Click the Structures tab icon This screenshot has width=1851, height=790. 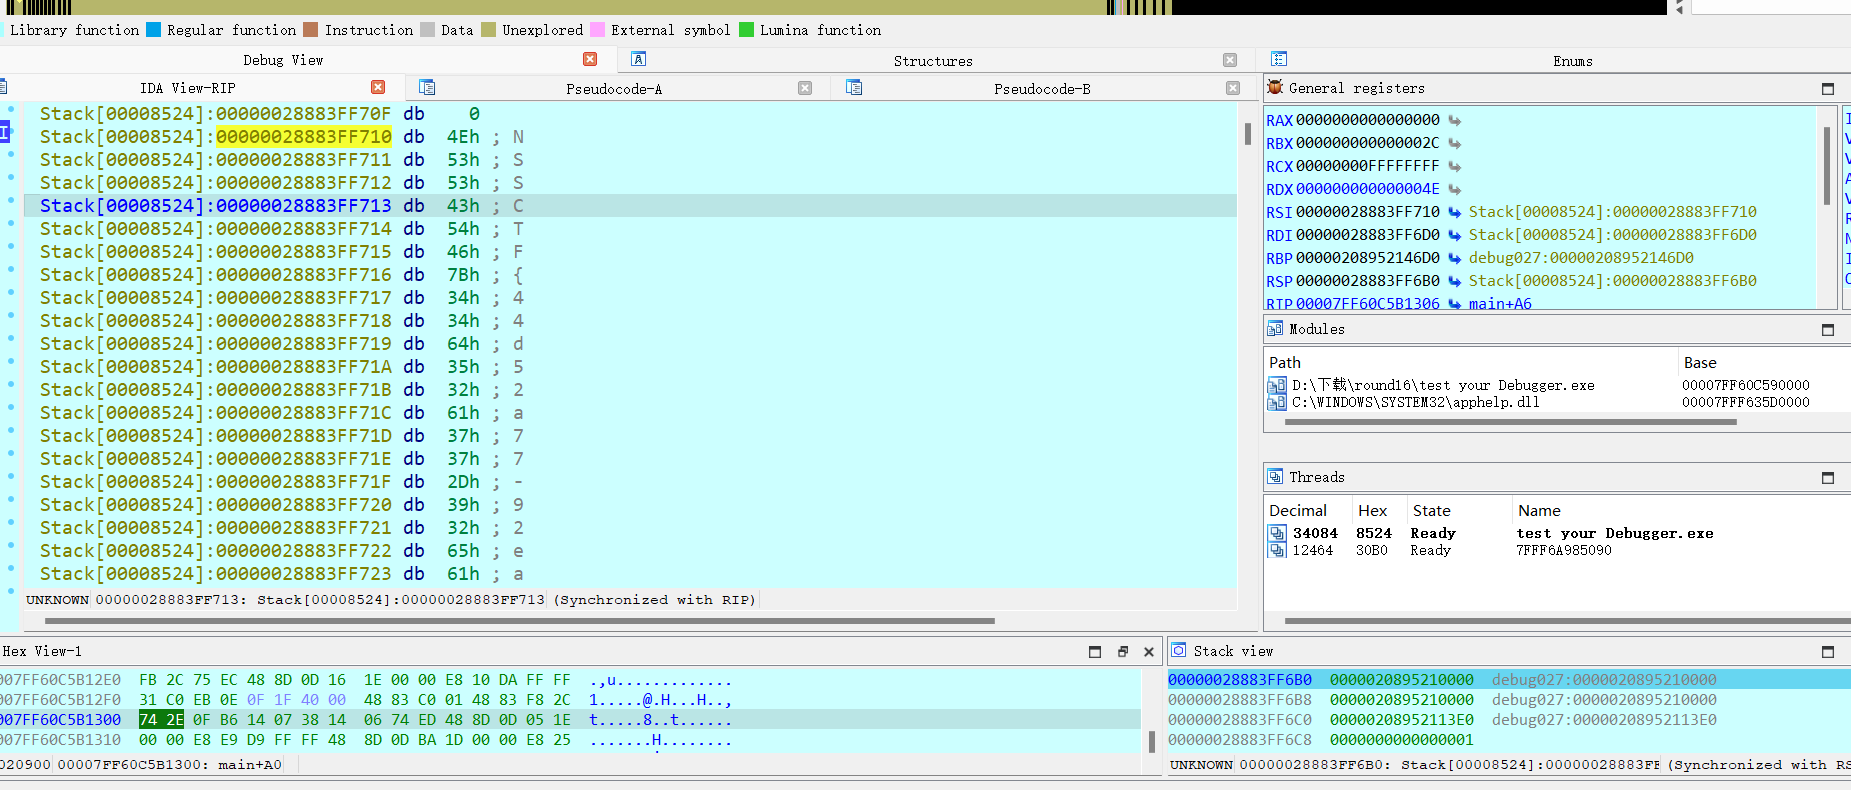(x=639, y=59)
